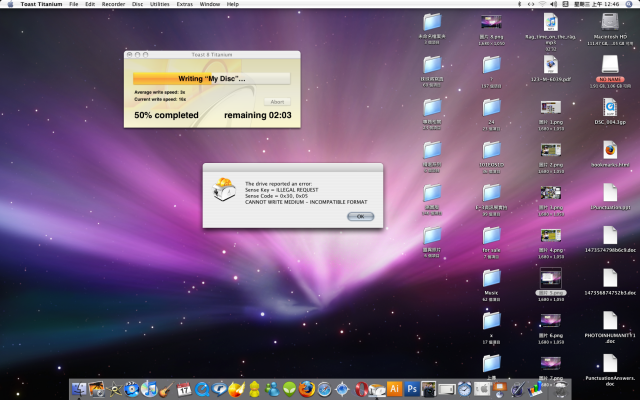
Task: Click OK in the drive error dialog
Action: click(360, 216)
